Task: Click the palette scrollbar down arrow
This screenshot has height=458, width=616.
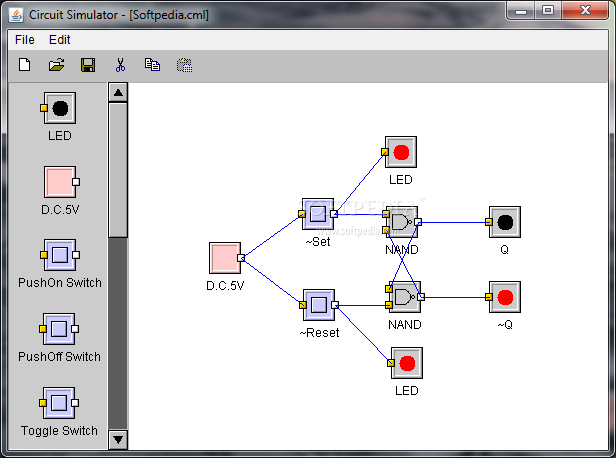Action: click(x=118, y=440)
